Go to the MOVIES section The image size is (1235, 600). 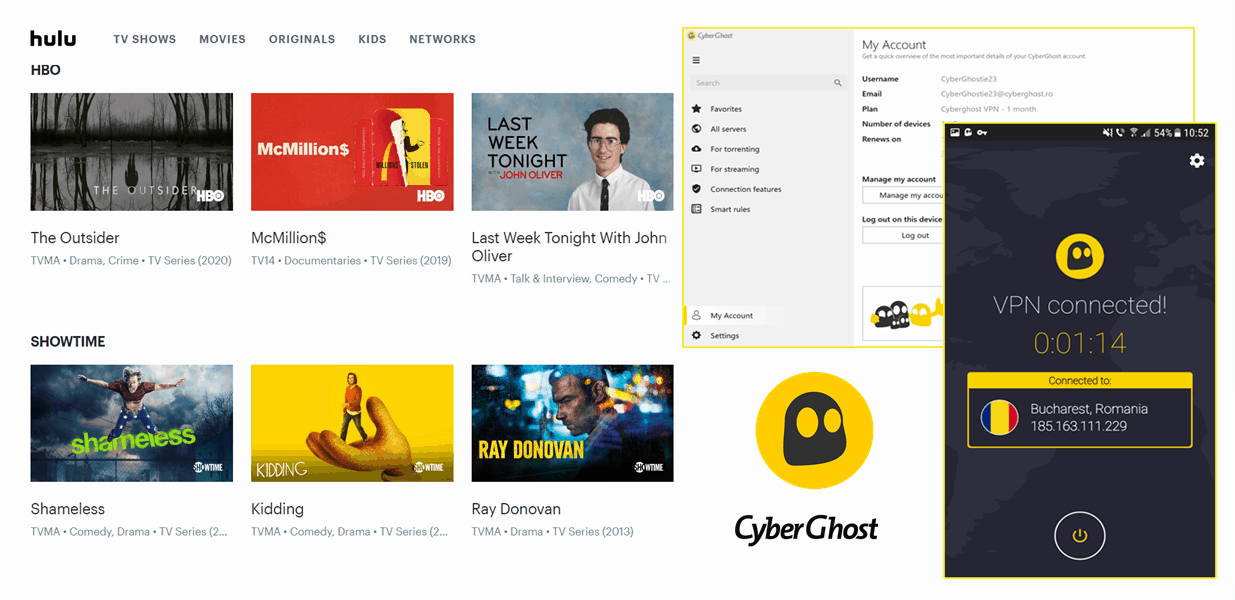tap(222, 39)
